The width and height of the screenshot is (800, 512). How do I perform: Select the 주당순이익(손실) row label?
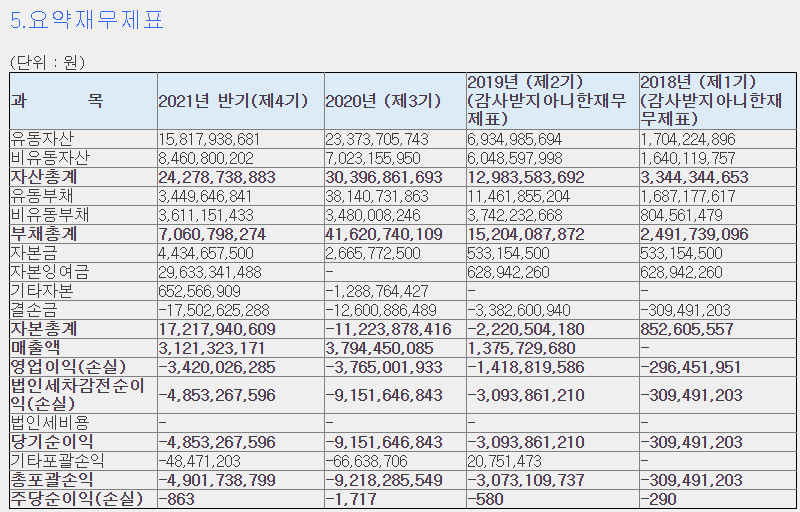coord(77,499)
